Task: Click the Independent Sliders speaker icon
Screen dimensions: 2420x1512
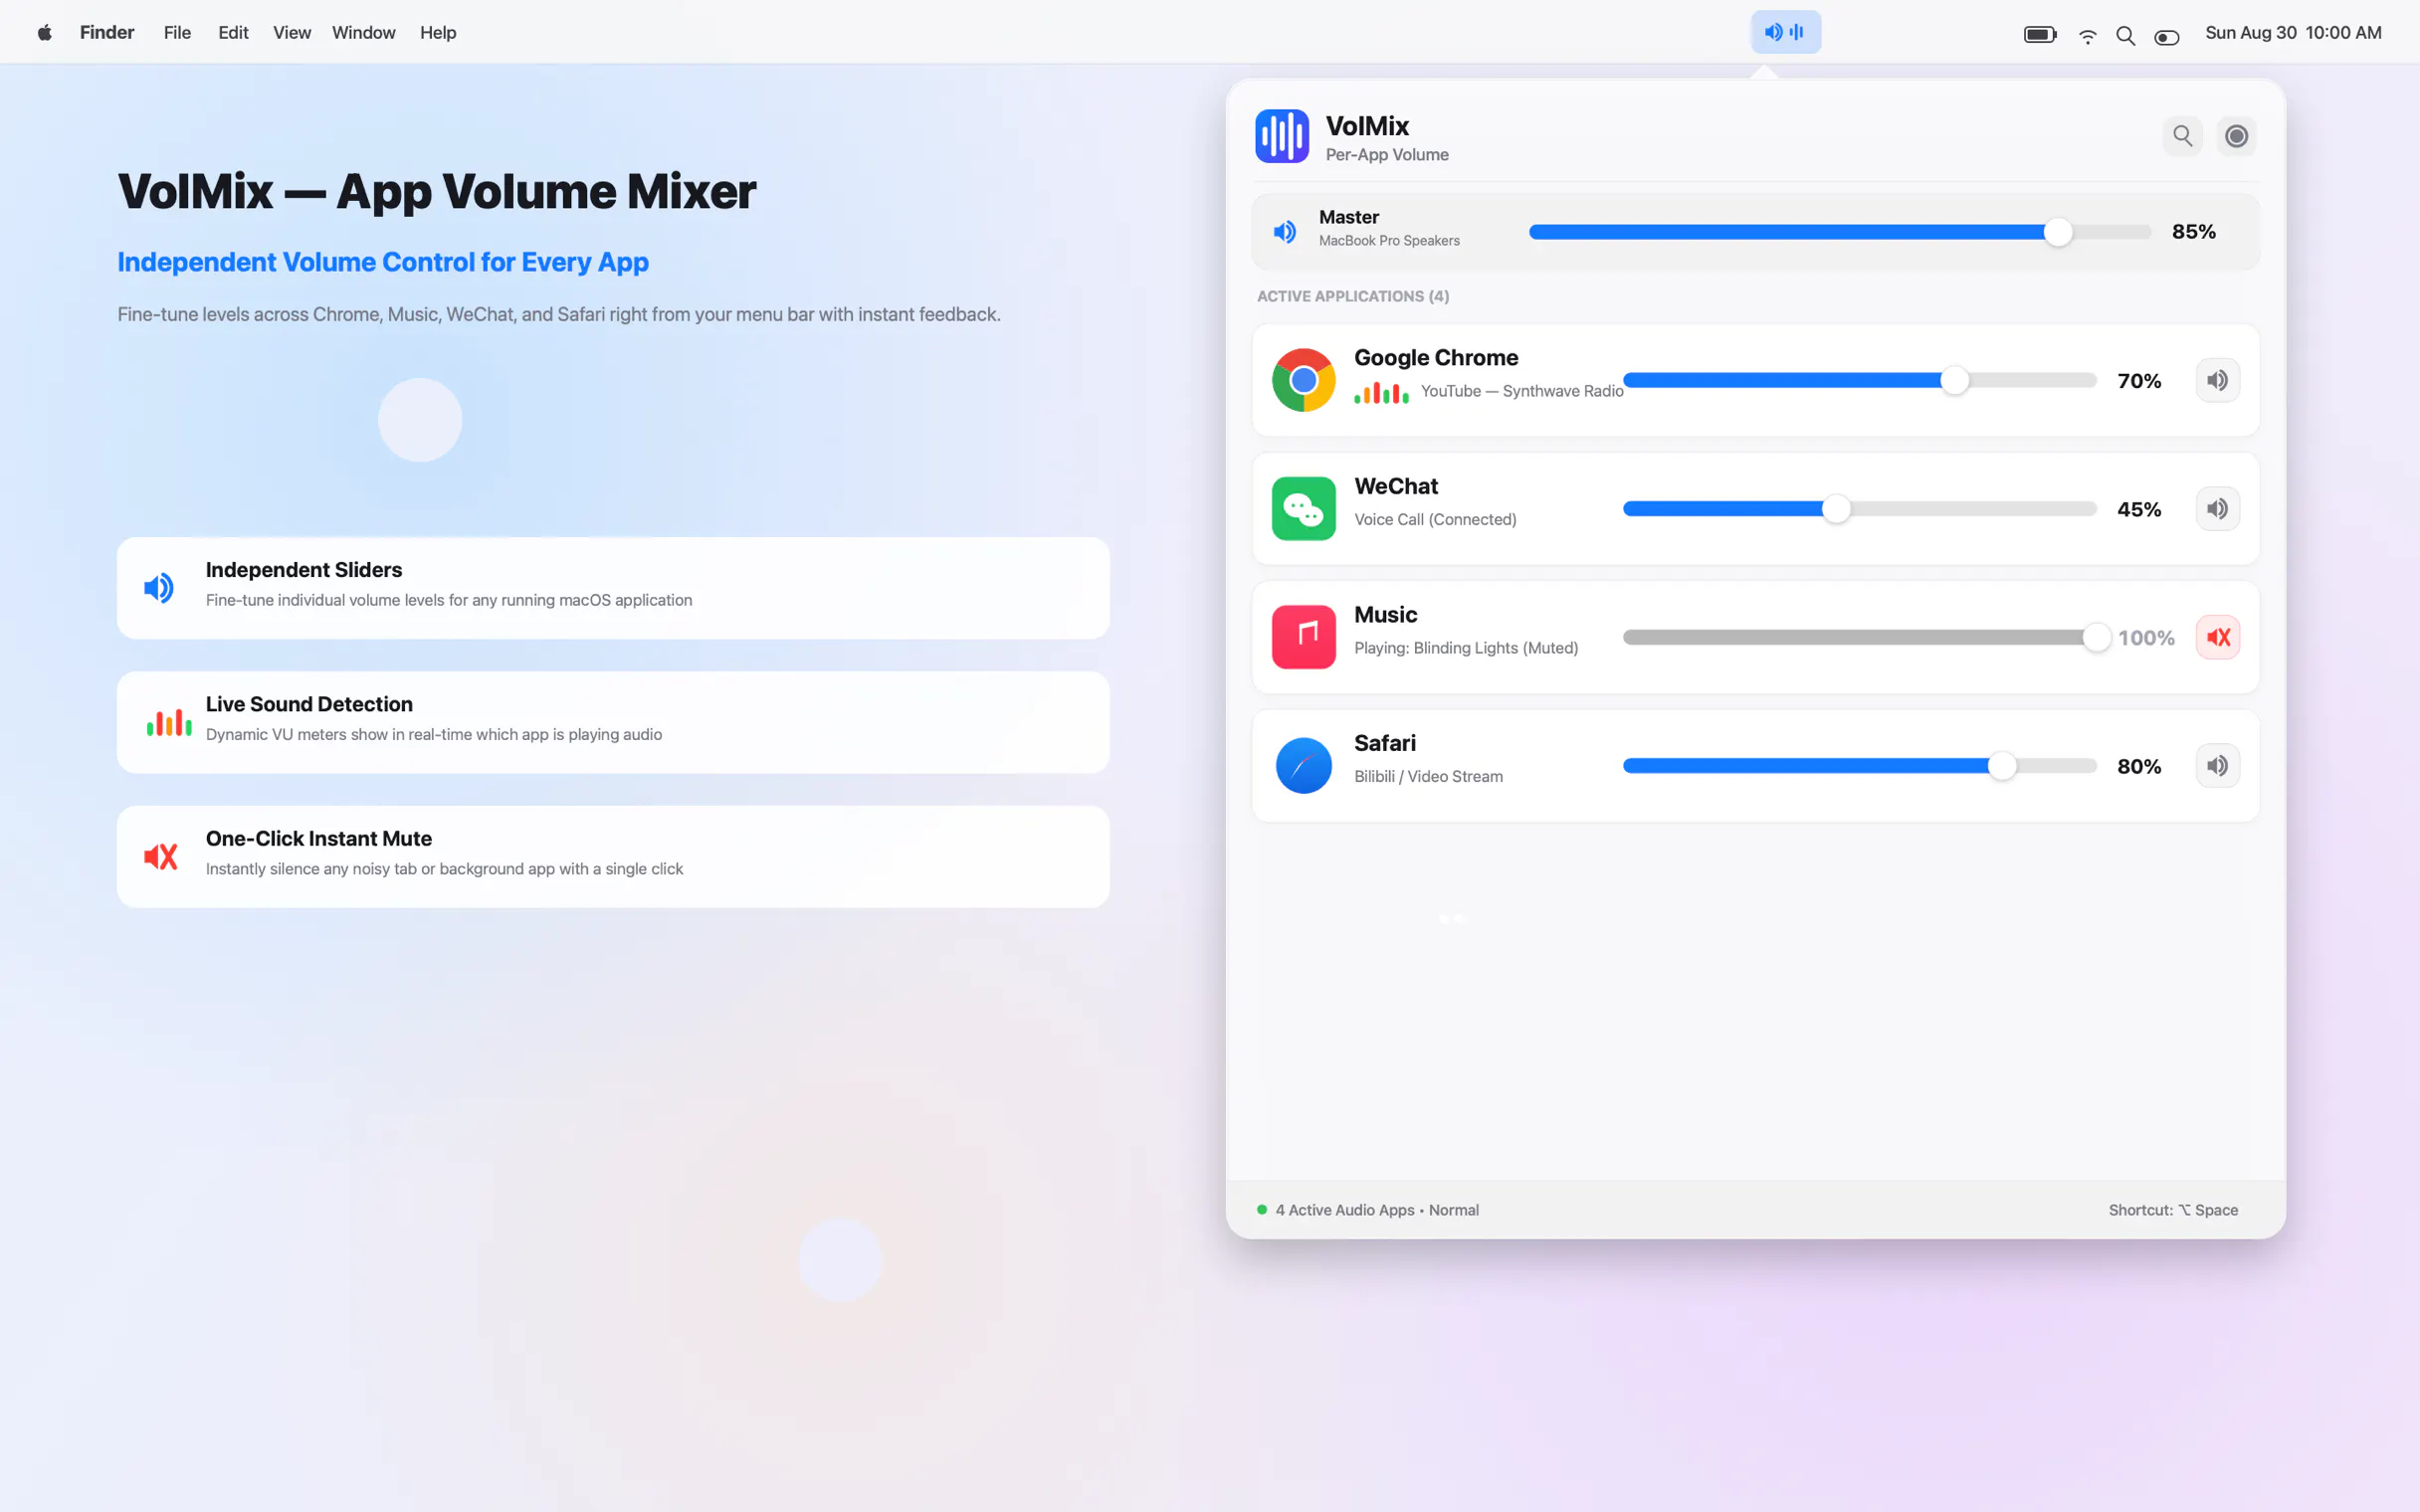Action: tap(159, 588)
